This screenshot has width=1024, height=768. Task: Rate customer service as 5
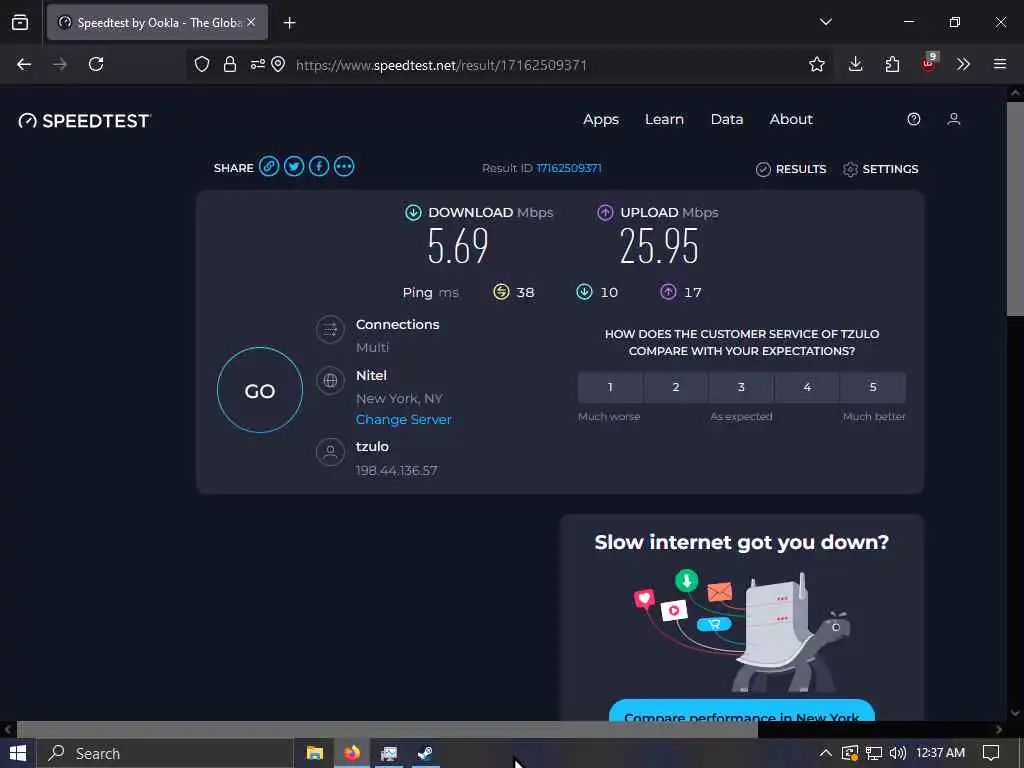pyautogui.click(x=873, y=387)
